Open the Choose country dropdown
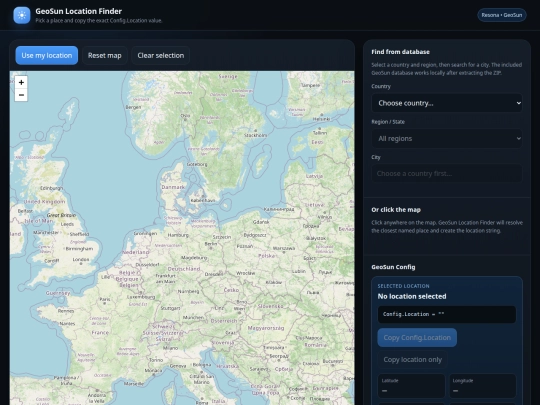 [447, 103]
